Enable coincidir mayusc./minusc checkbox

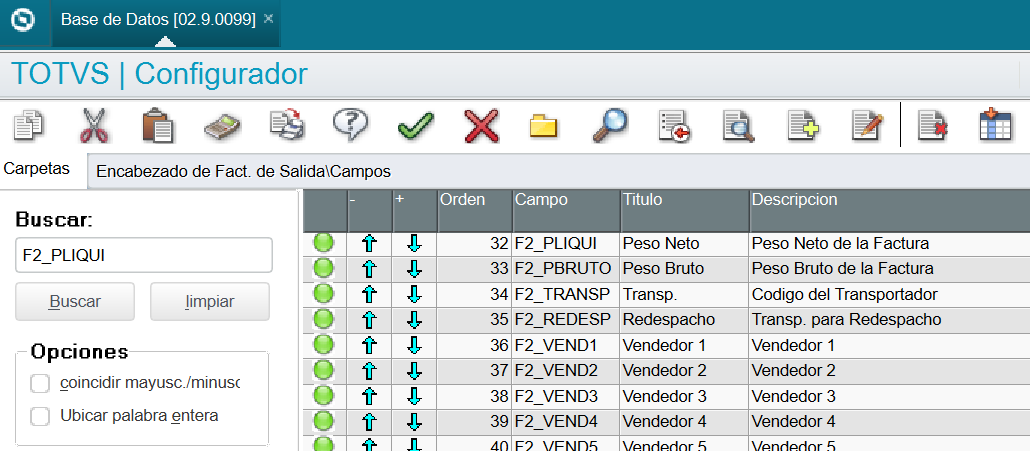40,383
